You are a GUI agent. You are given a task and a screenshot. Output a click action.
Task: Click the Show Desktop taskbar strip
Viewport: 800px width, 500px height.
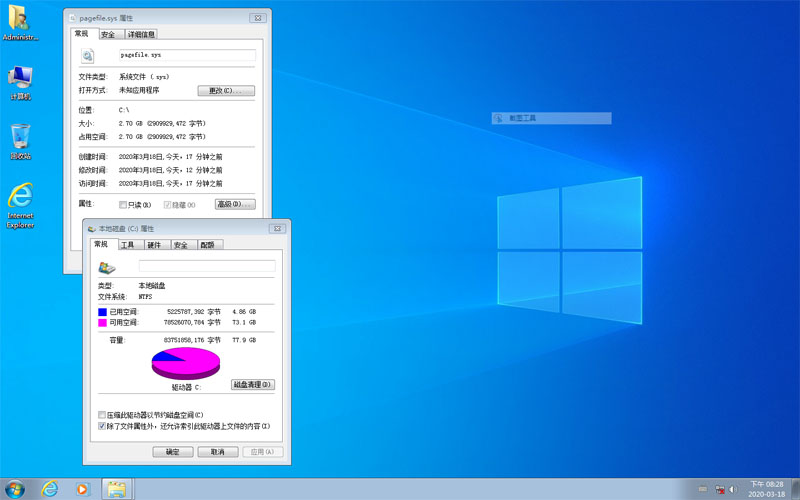795,489
